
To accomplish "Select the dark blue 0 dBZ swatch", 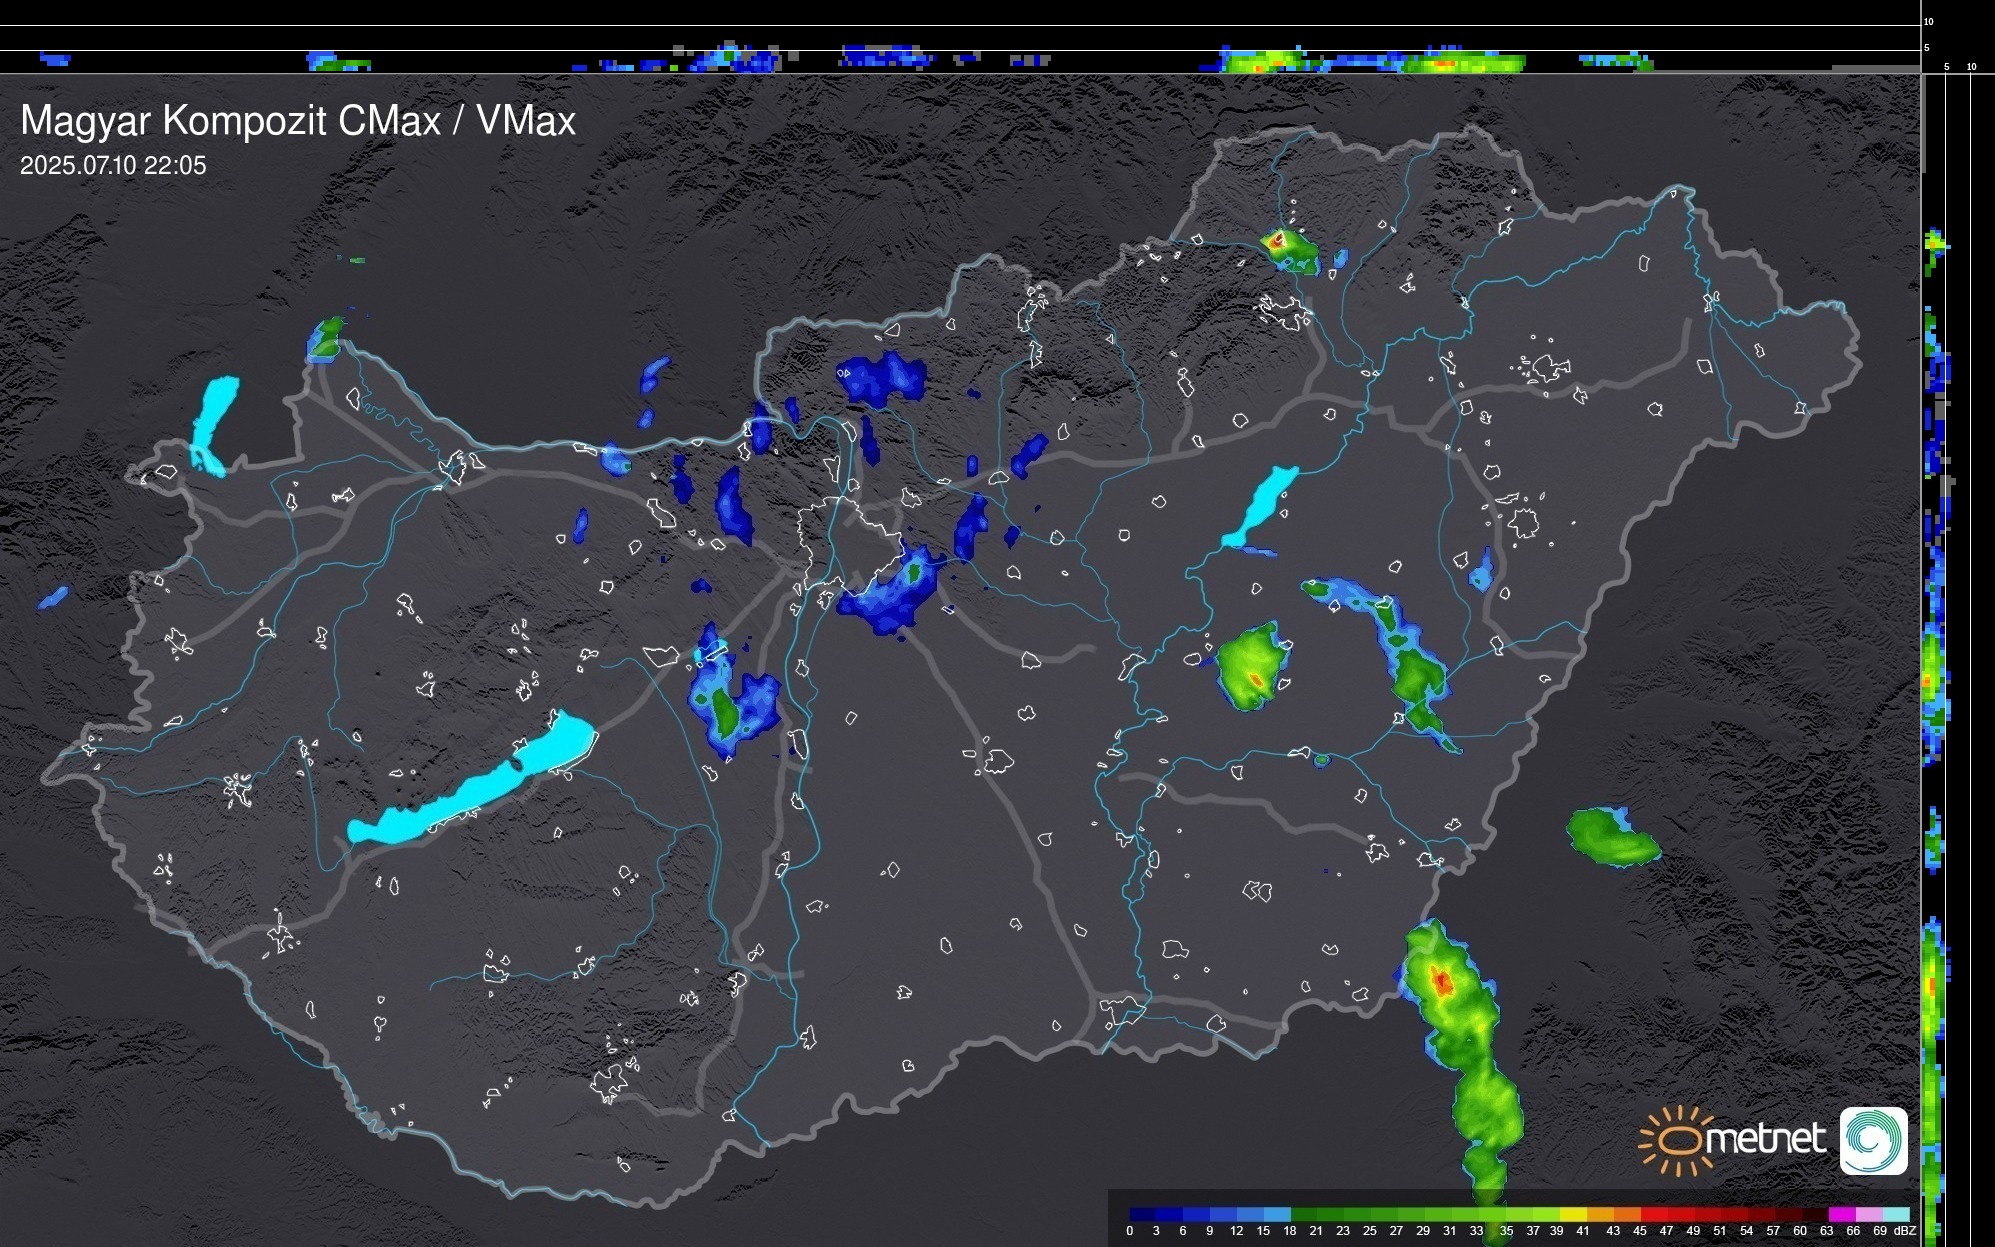I will coord(1143,1214).
